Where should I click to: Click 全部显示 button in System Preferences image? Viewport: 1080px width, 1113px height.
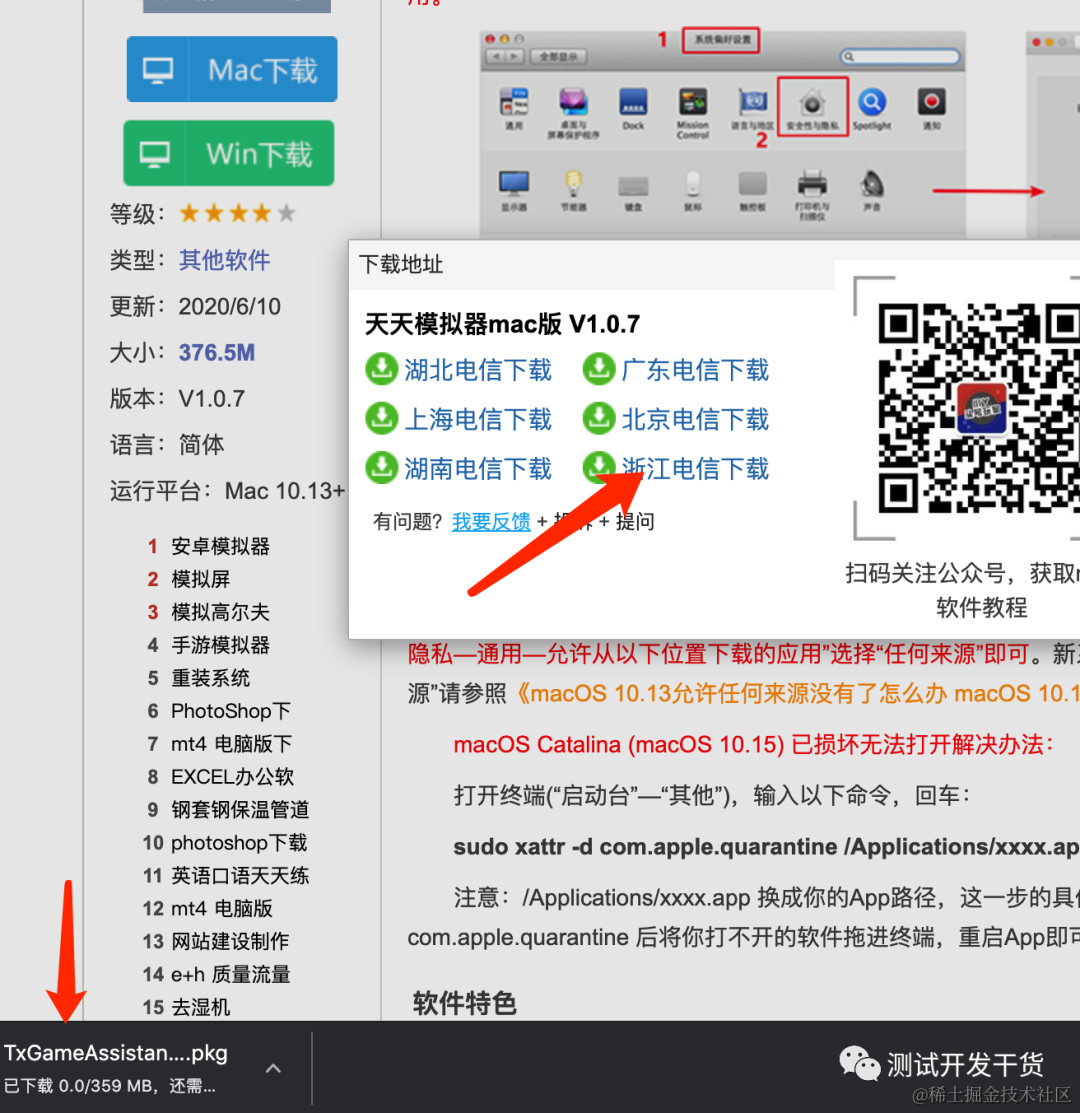point(559,56)
